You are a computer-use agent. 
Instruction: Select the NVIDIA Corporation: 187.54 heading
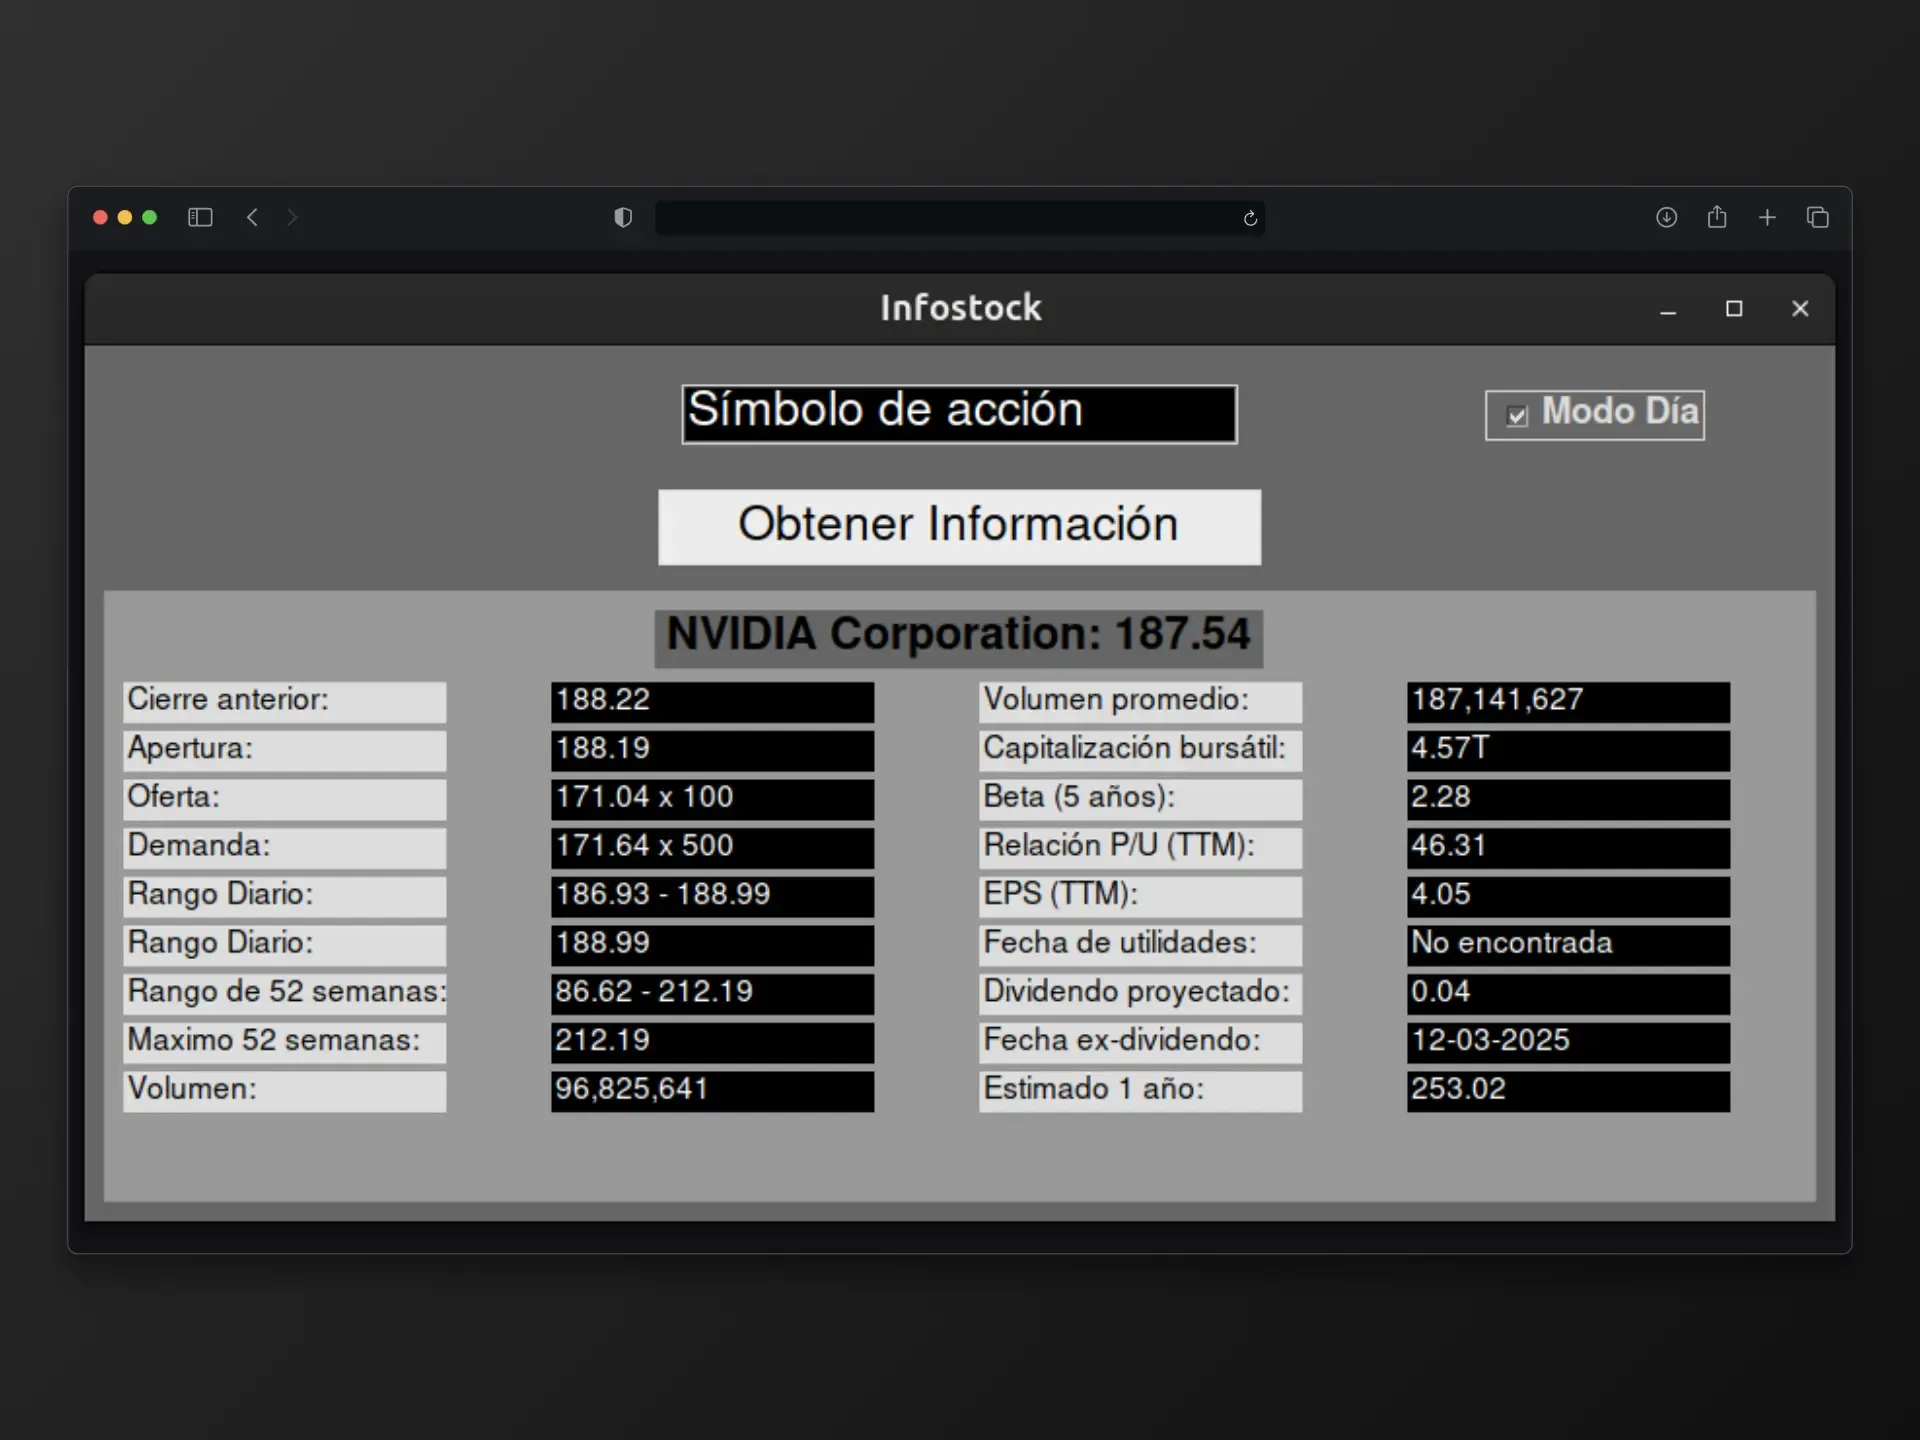(x=959, y=638)
